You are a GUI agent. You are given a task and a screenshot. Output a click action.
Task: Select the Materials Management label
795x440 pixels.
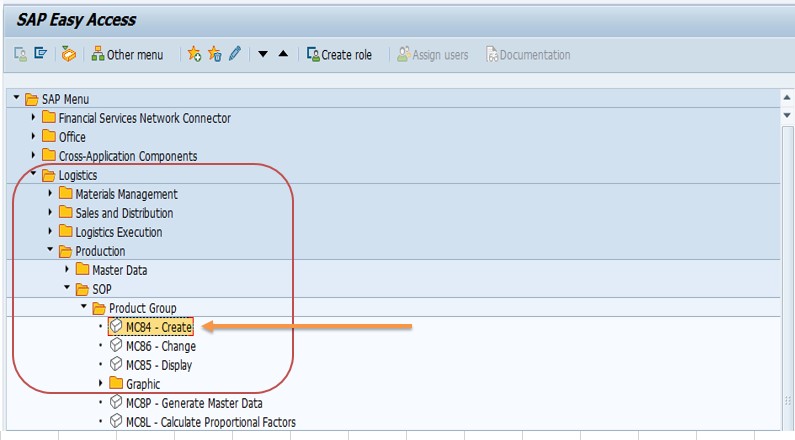126,194
